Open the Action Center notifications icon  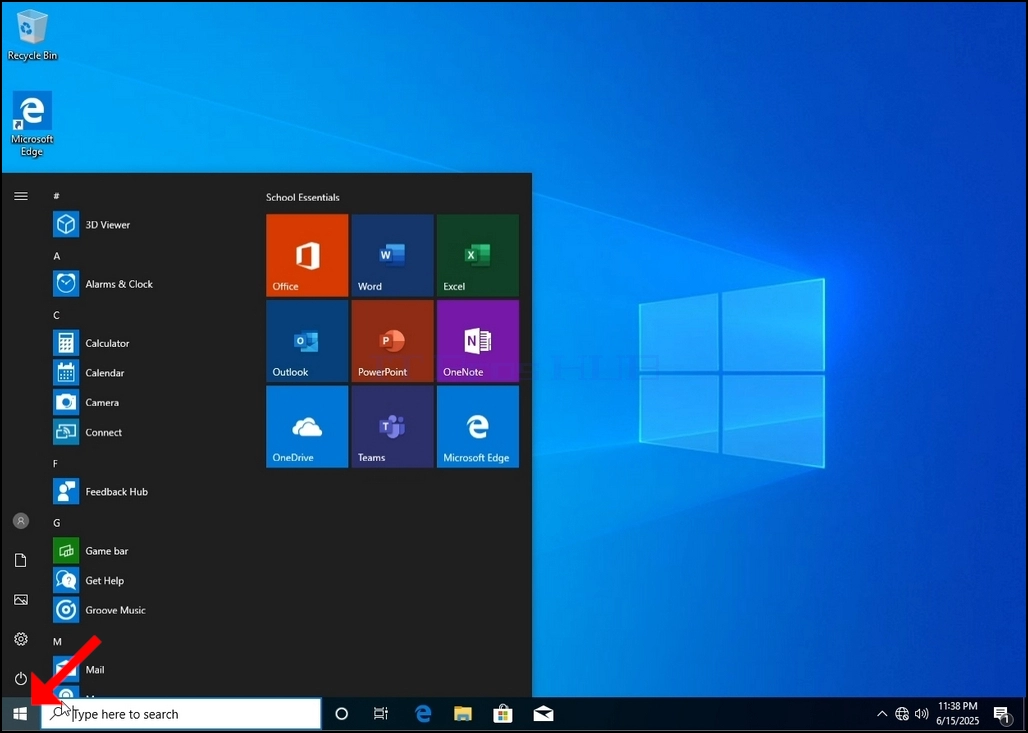tap(1001, 714)
